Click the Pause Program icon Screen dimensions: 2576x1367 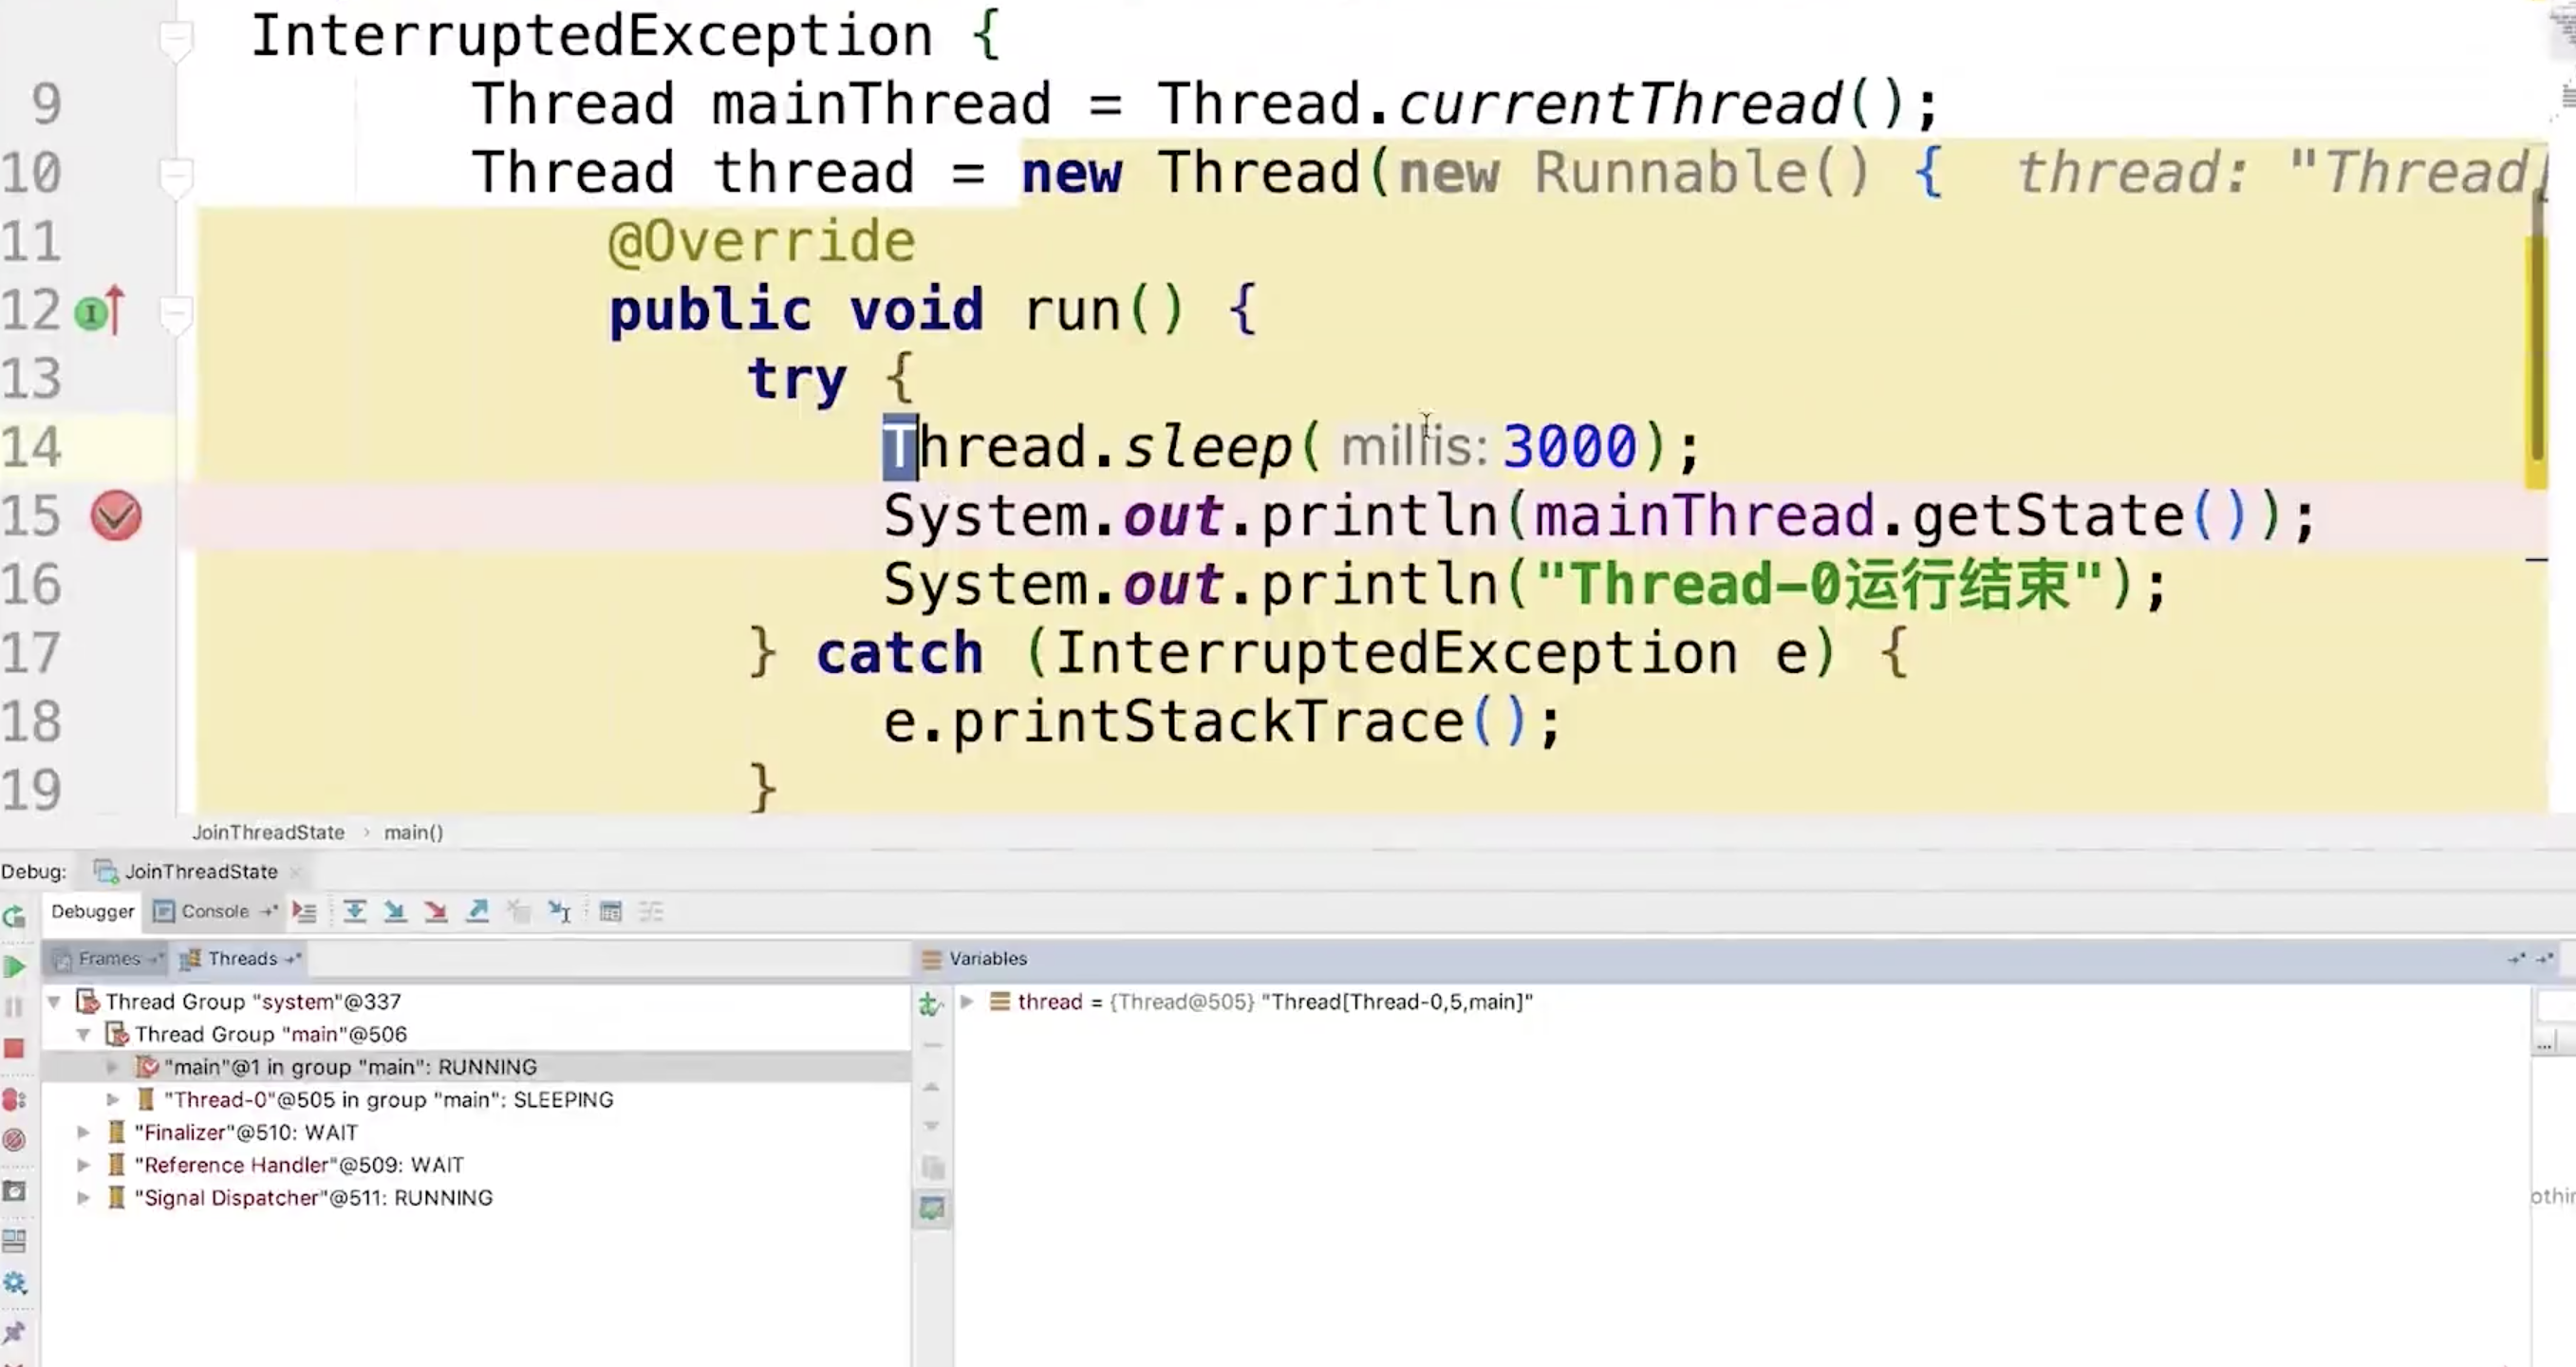[x=14, y=1007]
